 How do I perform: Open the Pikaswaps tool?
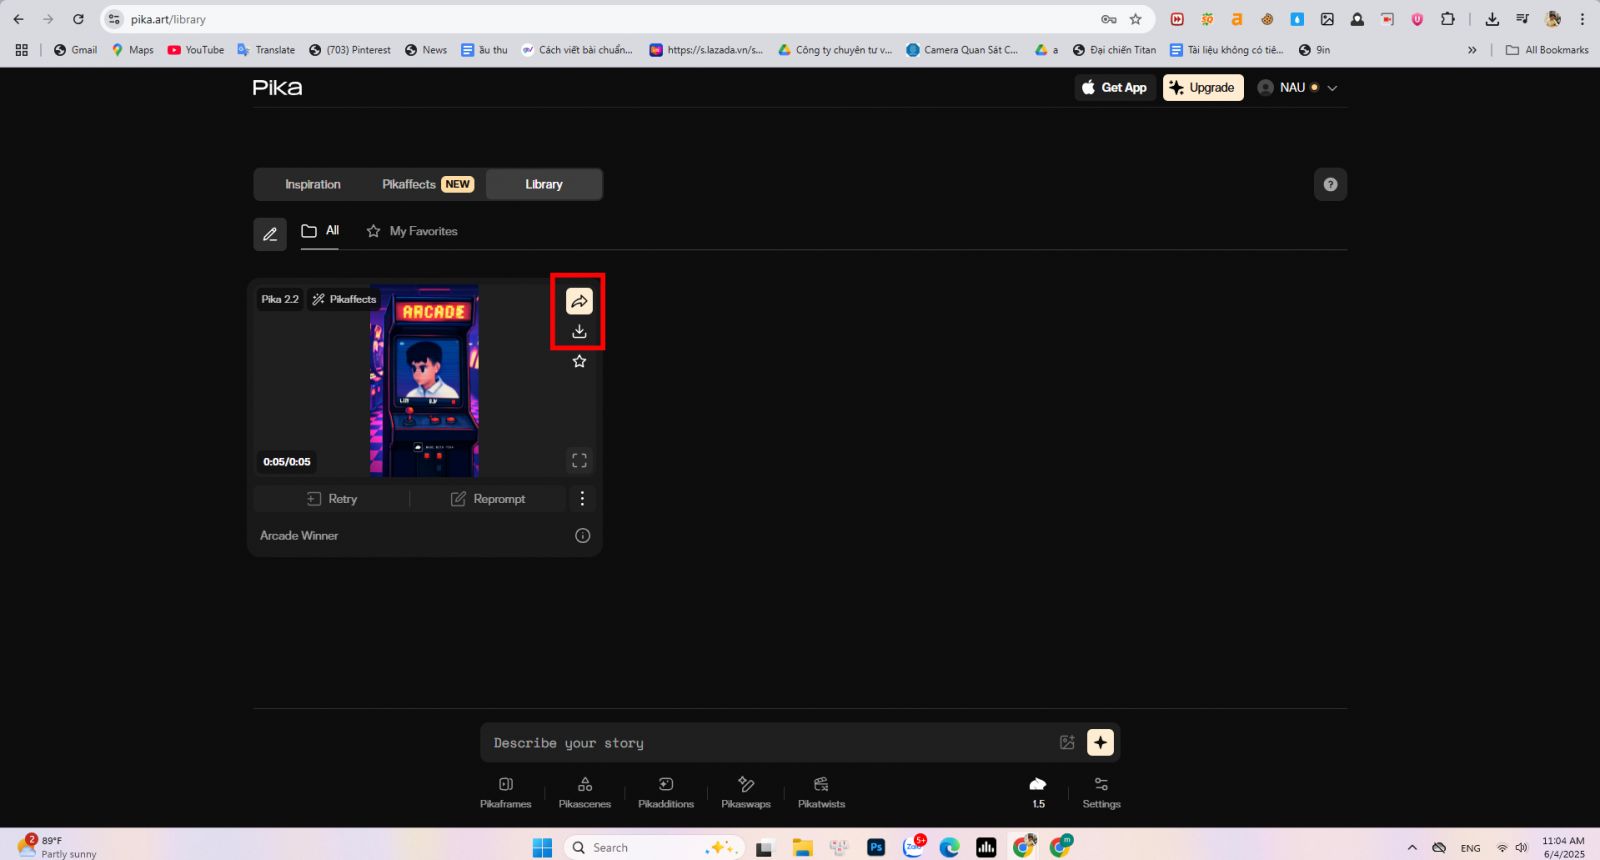point(746,792)
